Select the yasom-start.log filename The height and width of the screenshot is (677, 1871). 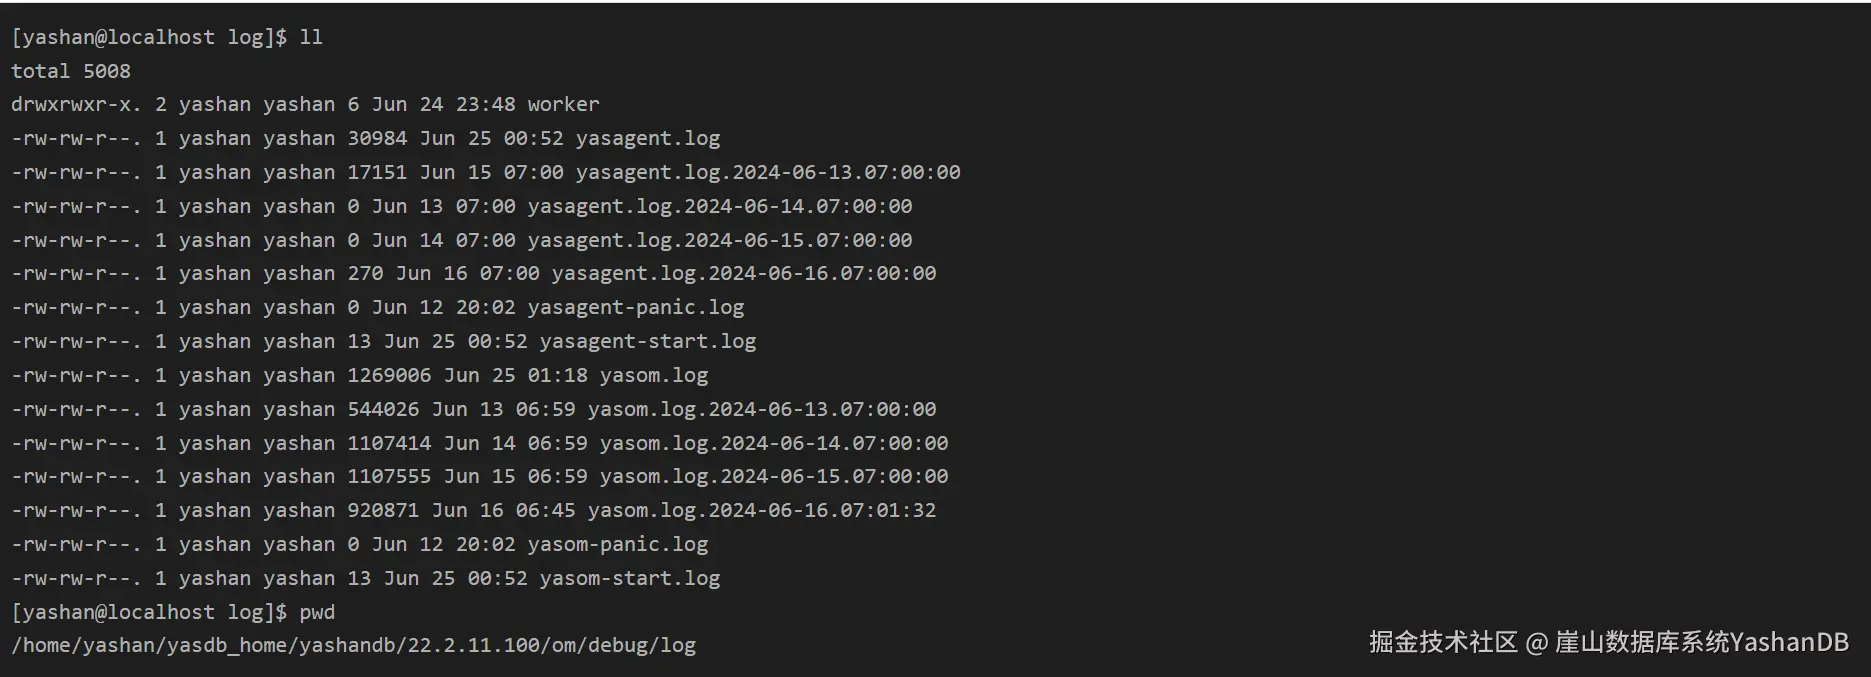coord(630,578)
